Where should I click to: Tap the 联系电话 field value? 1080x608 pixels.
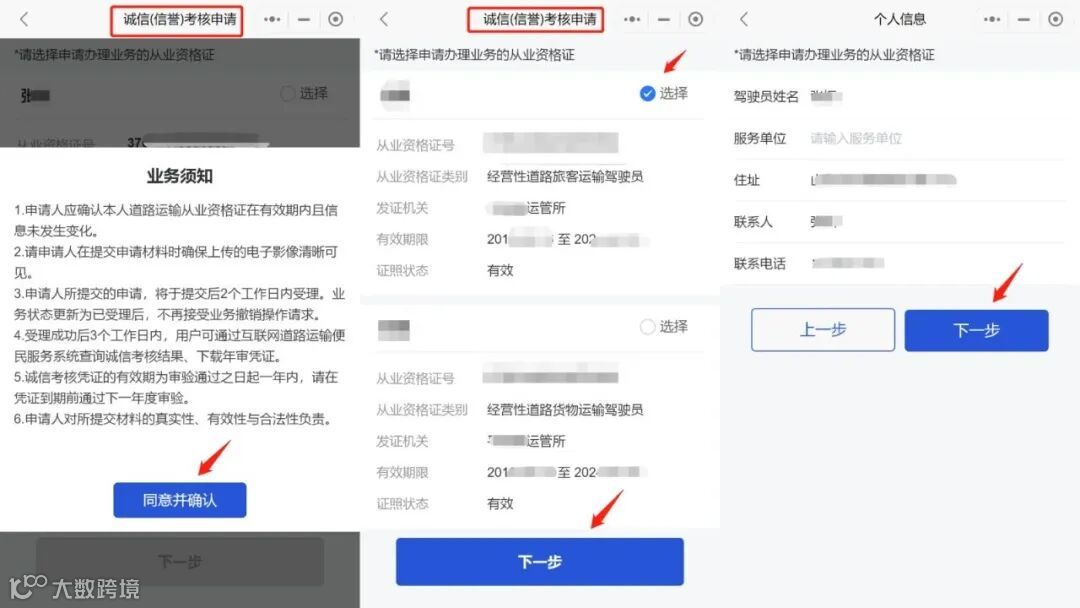click(x=848, y=263)
